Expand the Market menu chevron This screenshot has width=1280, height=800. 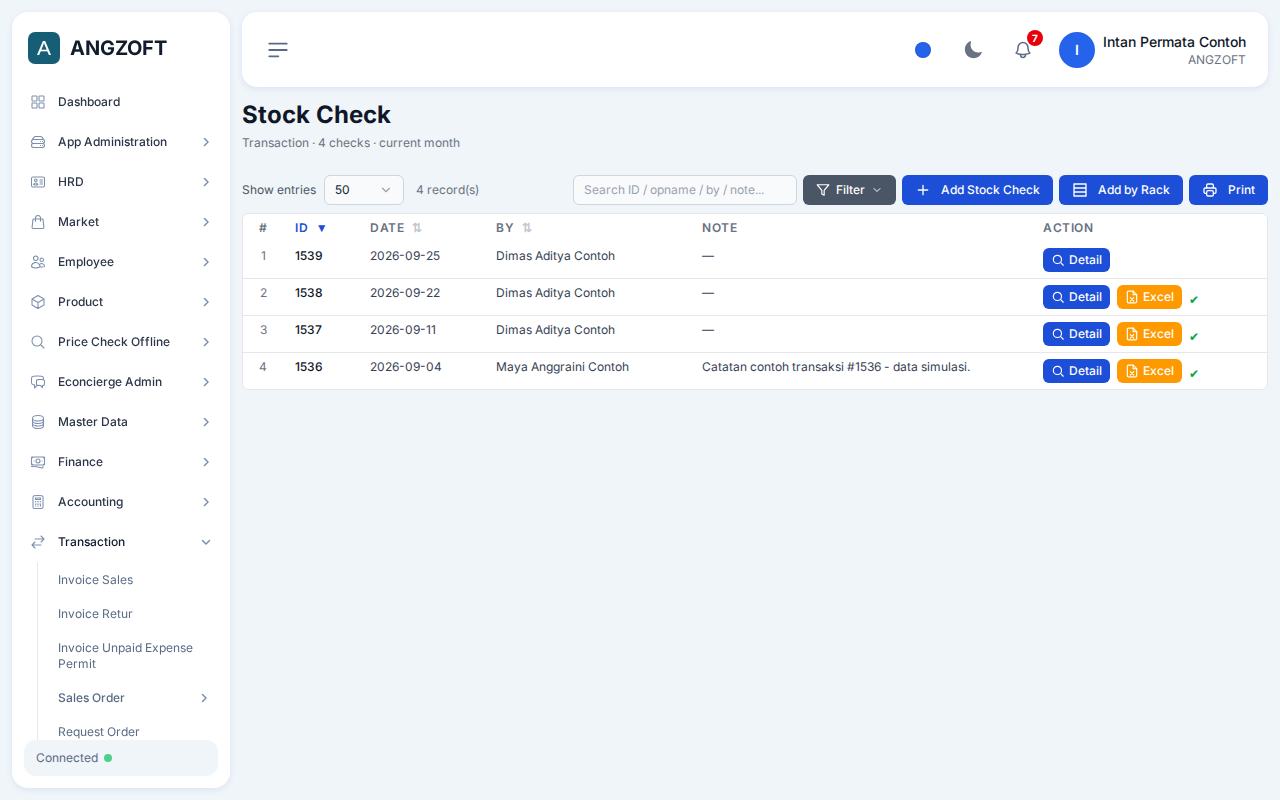coord(206,222)
